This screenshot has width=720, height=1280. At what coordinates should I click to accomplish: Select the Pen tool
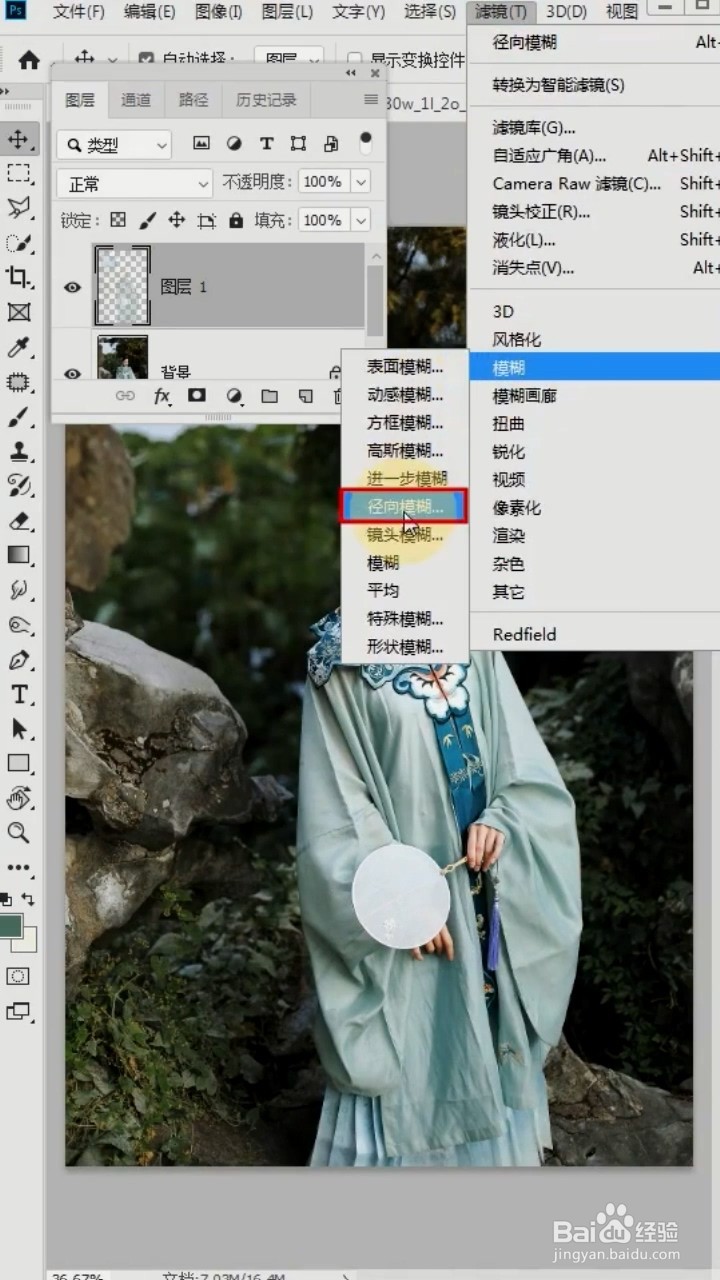coord(19,660)
